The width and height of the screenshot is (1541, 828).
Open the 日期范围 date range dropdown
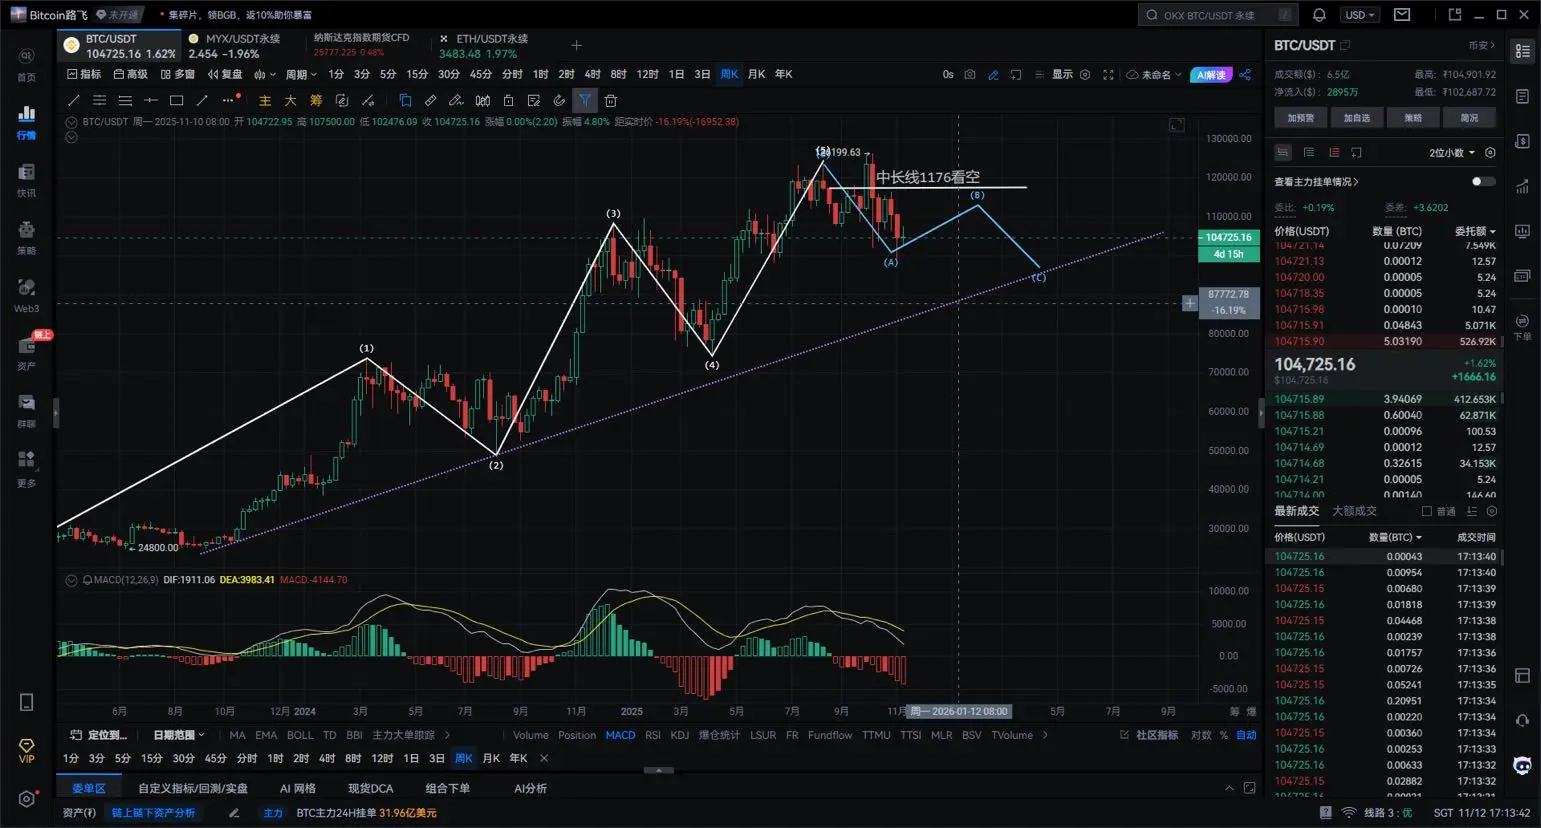click(178, 735)
